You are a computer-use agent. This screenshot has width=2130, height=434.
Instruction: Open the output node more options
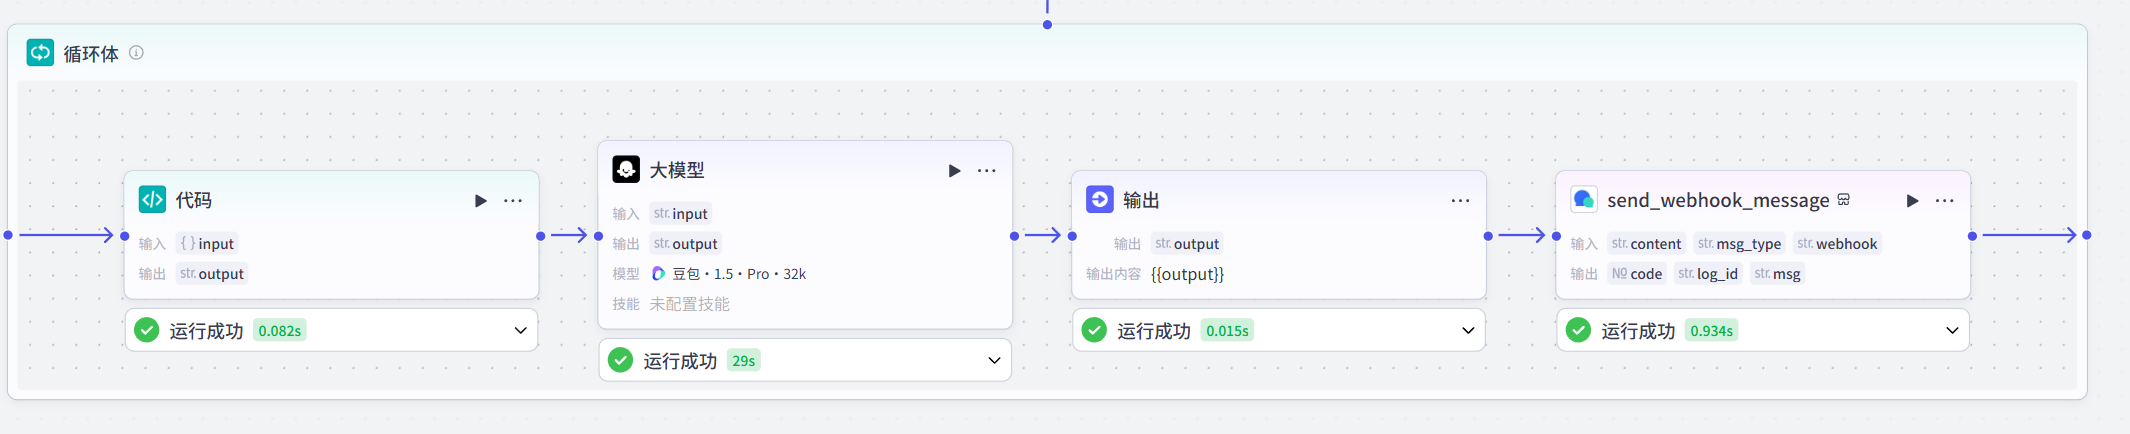click(x=1460, y=201)
